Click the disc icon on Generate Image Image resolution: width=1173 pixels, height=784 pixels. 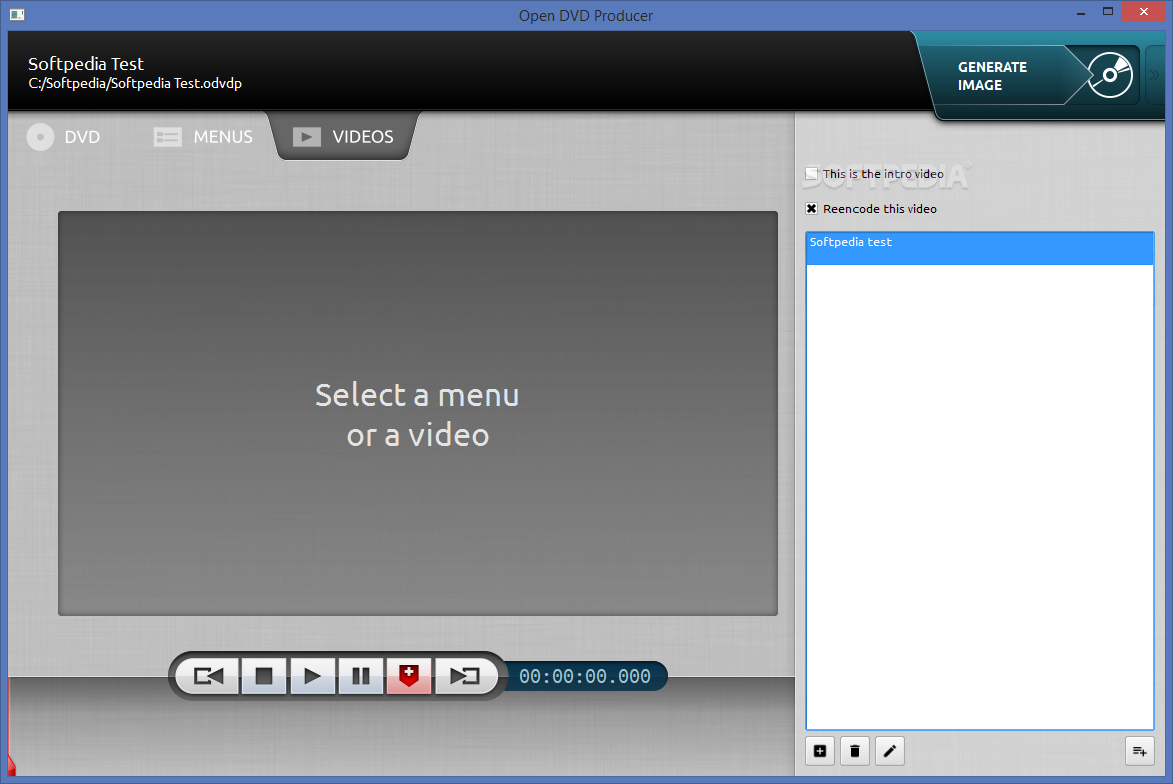point(1110,75)
